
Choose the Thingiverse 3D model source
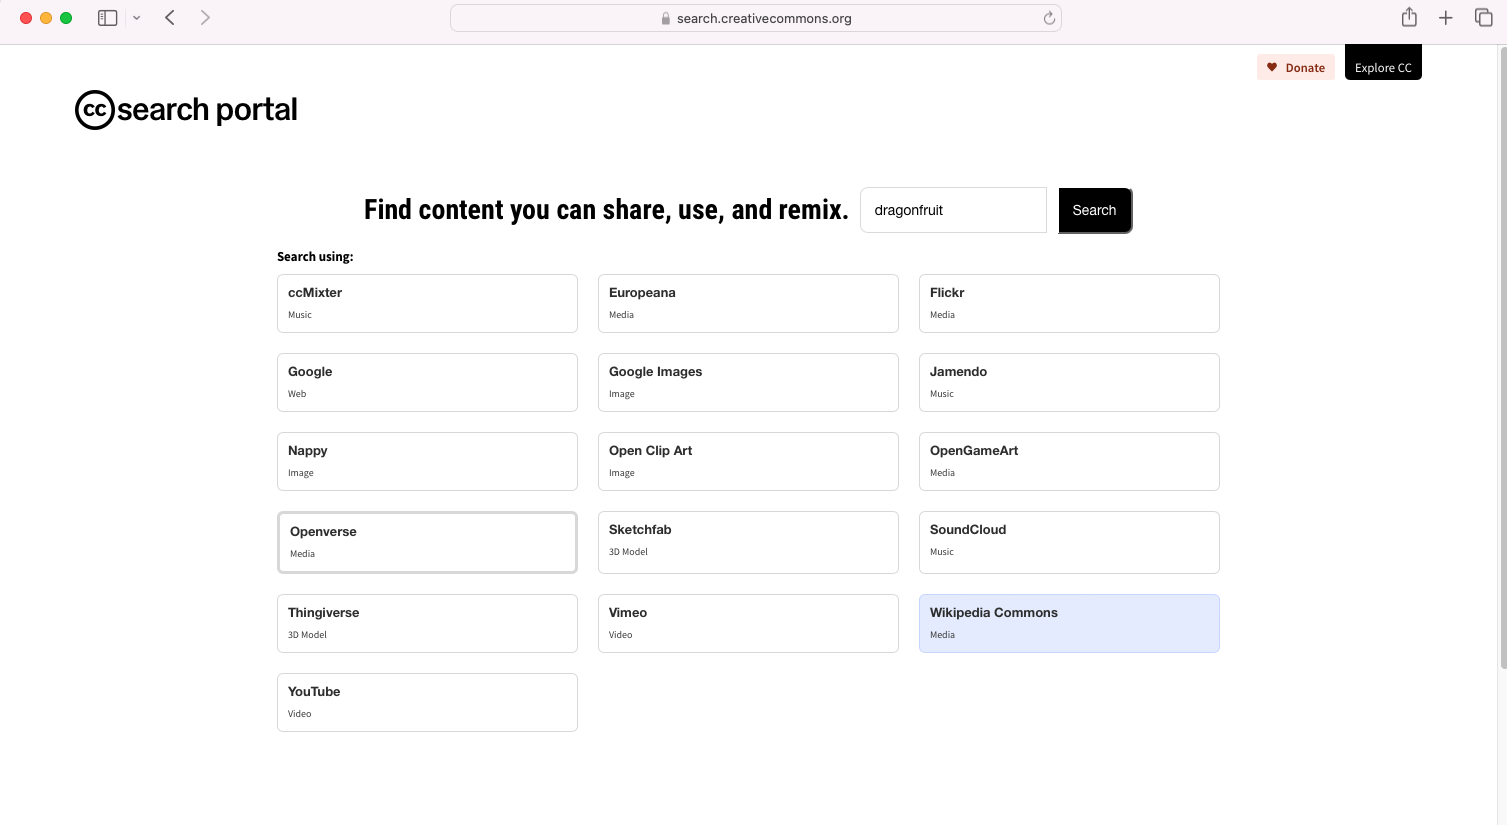427,623
